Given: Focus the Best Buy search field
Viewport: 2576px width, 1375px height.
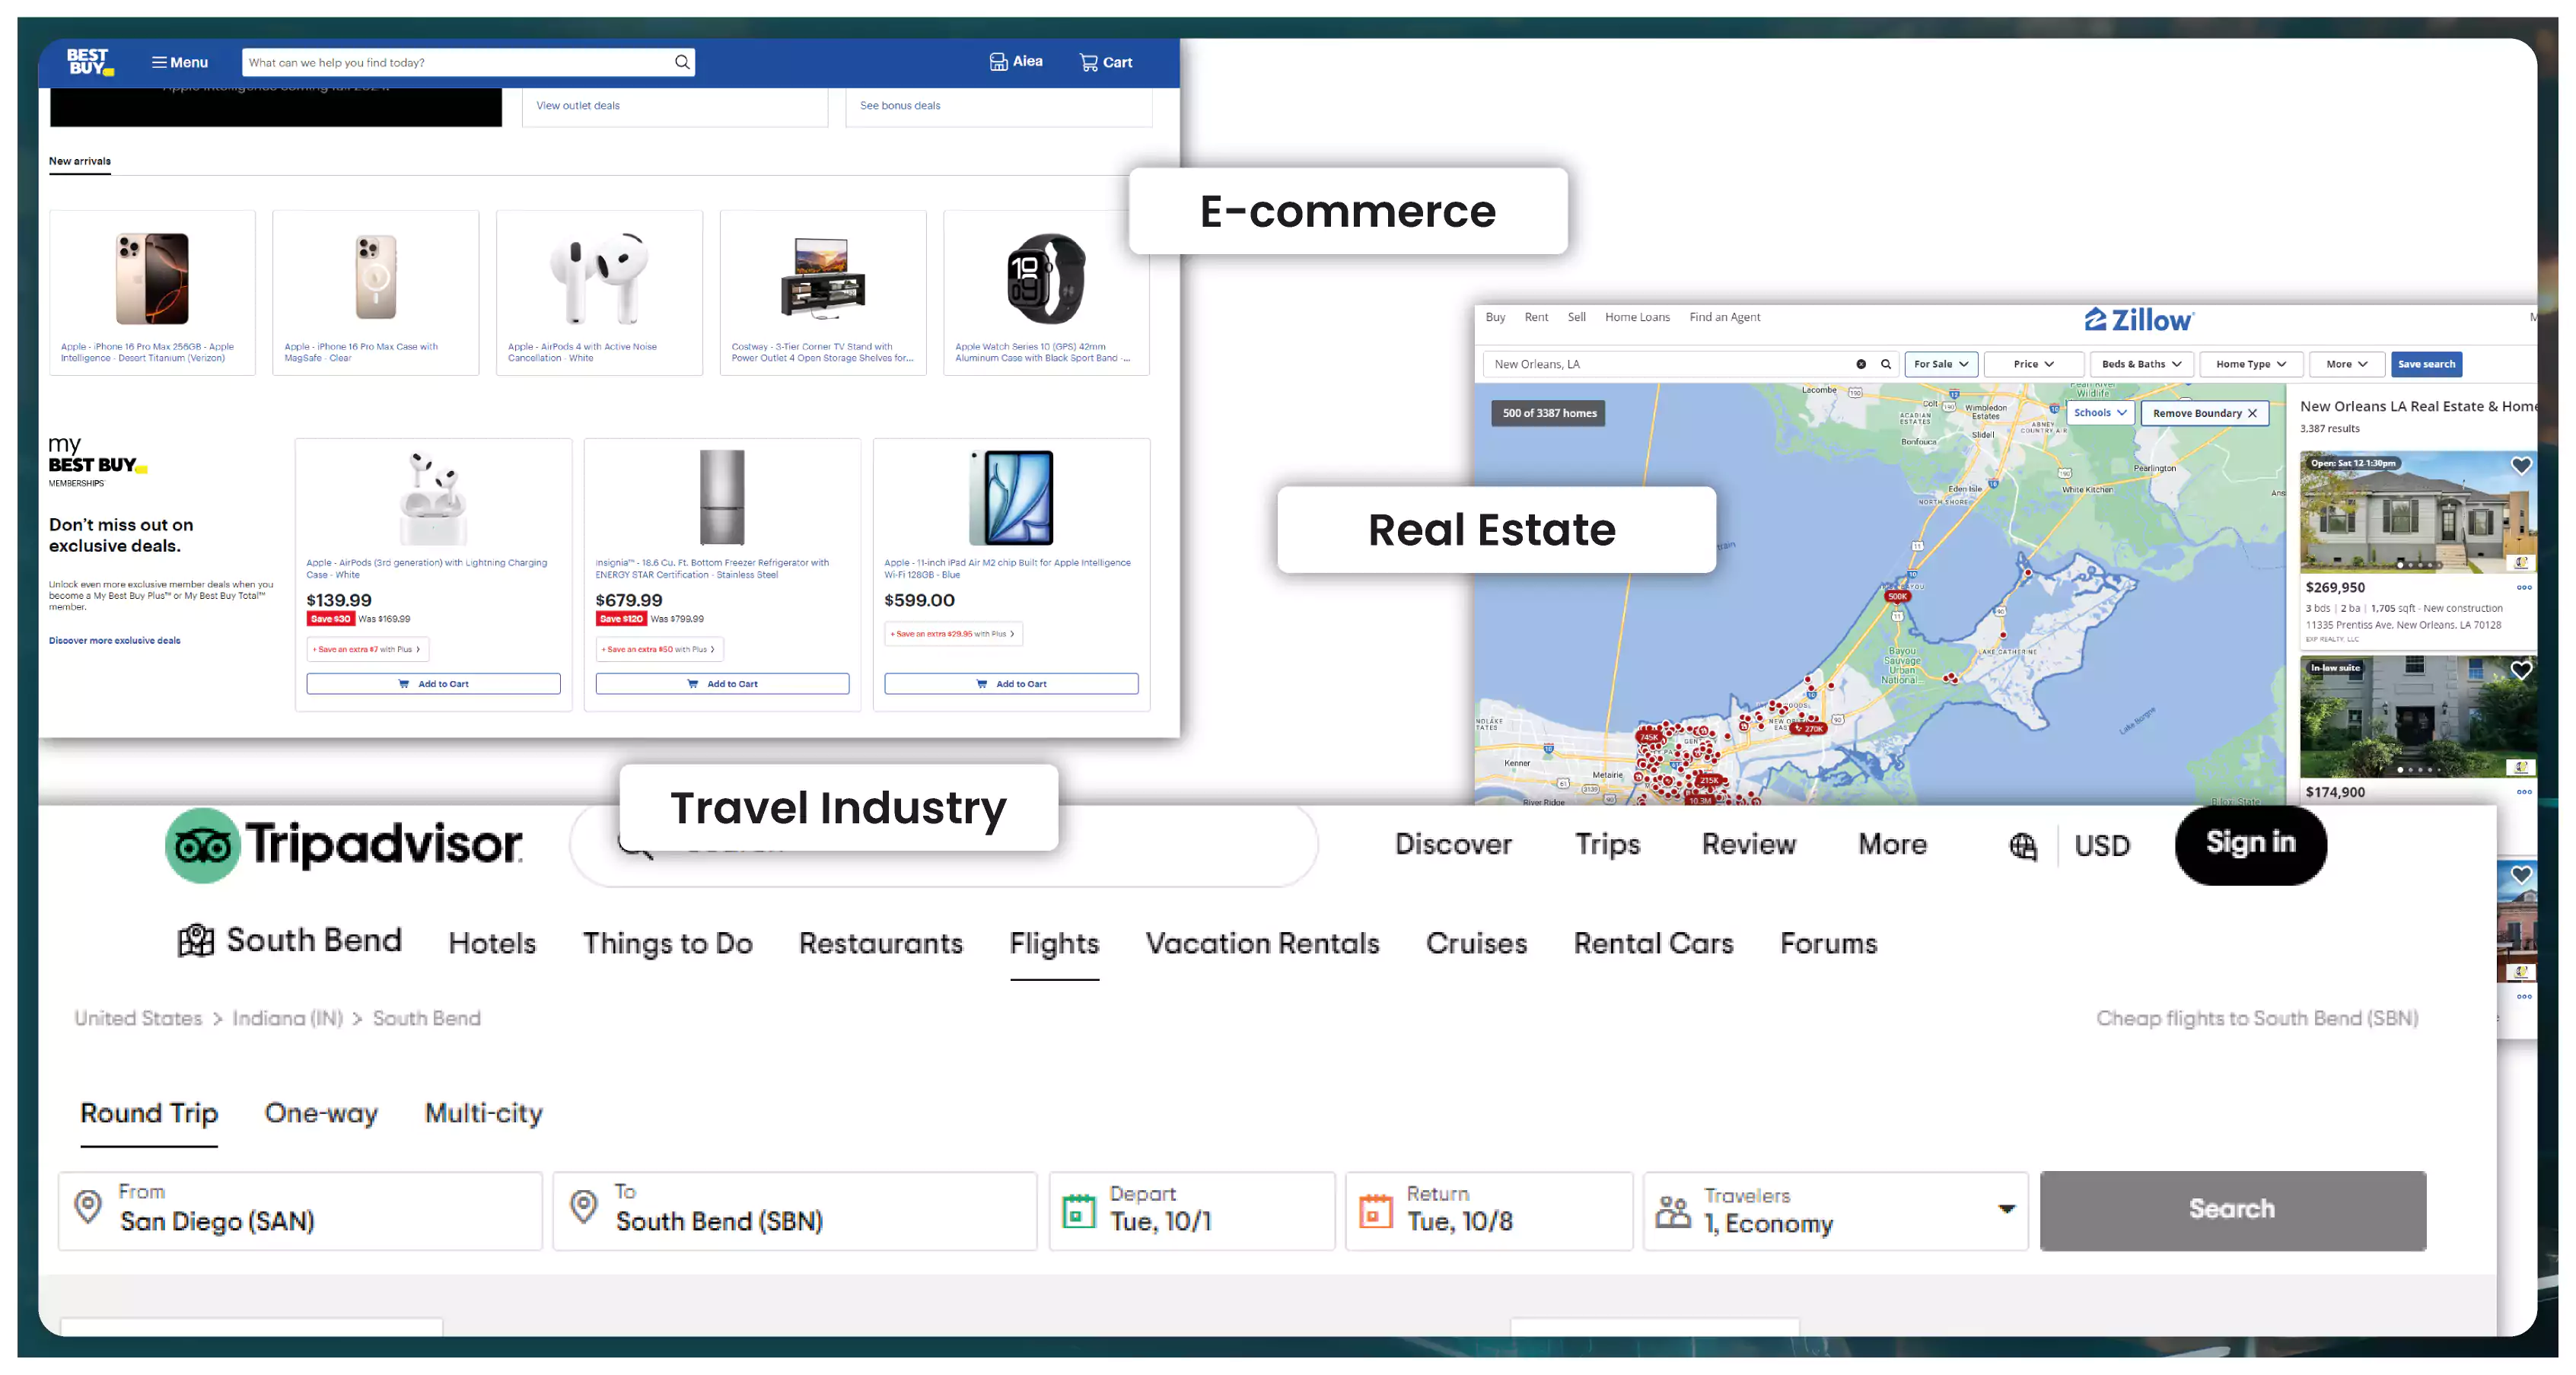Looking at the screenshot, I should click(468, 62).
